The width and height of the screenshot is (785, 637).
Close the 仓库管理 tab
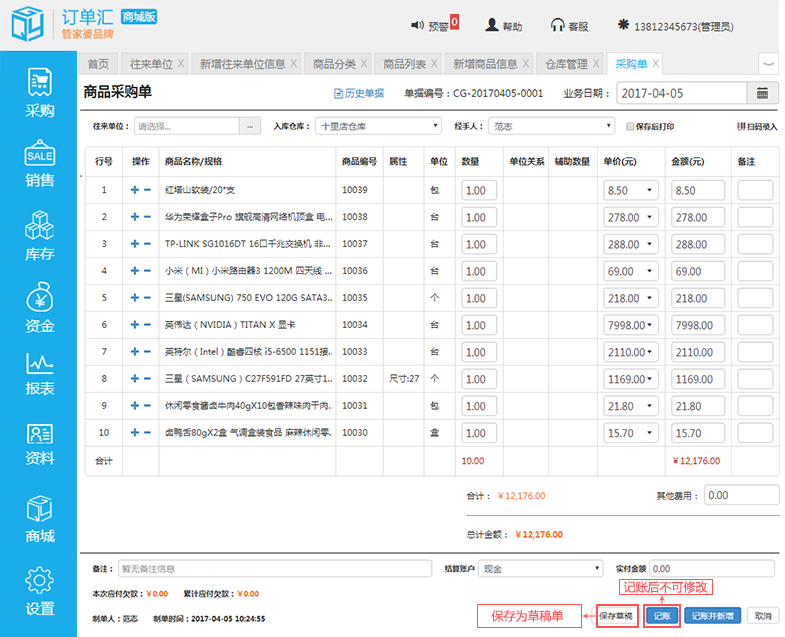coord(596,64)
